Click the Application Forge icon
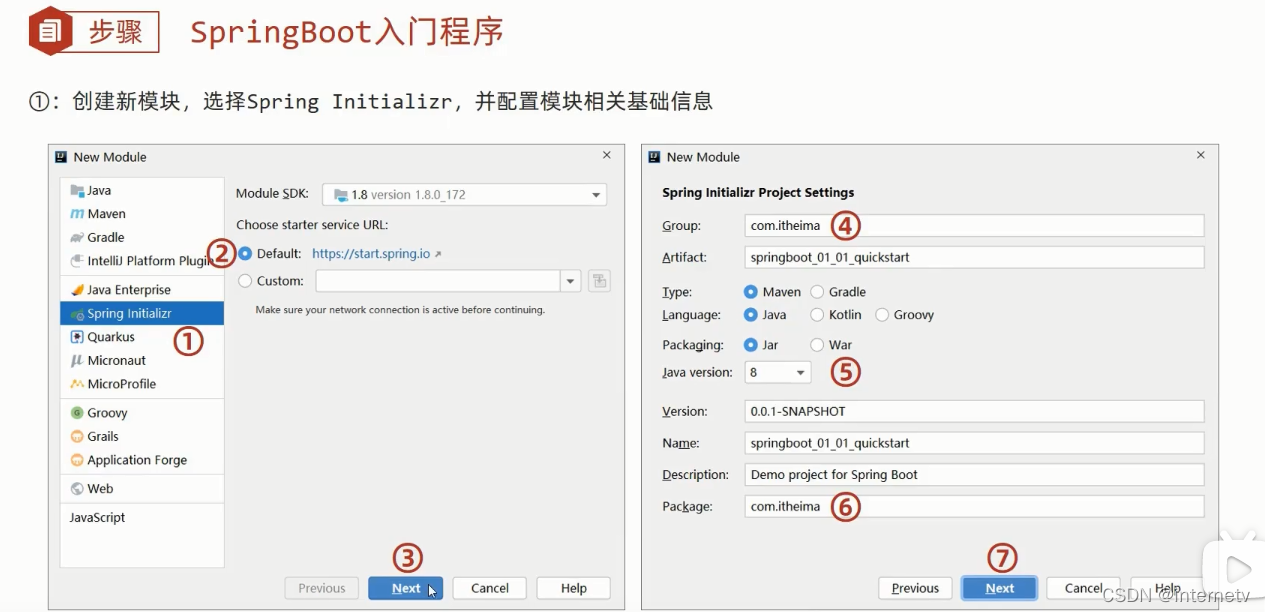Image resolution: width=1265 pixels, height=612 pixels. coord(77,460)
